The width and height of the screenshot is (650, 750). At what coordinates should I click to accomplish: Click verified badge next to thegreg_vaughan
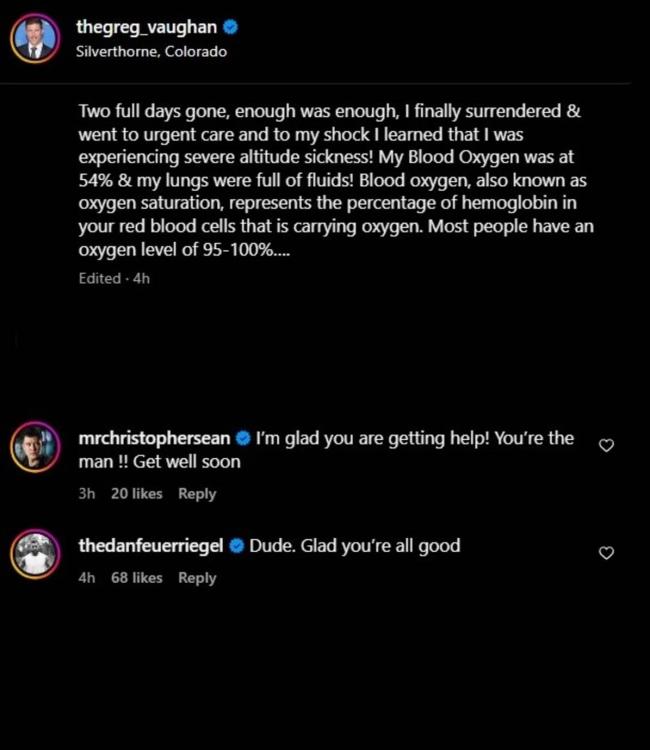pos(230,29)
